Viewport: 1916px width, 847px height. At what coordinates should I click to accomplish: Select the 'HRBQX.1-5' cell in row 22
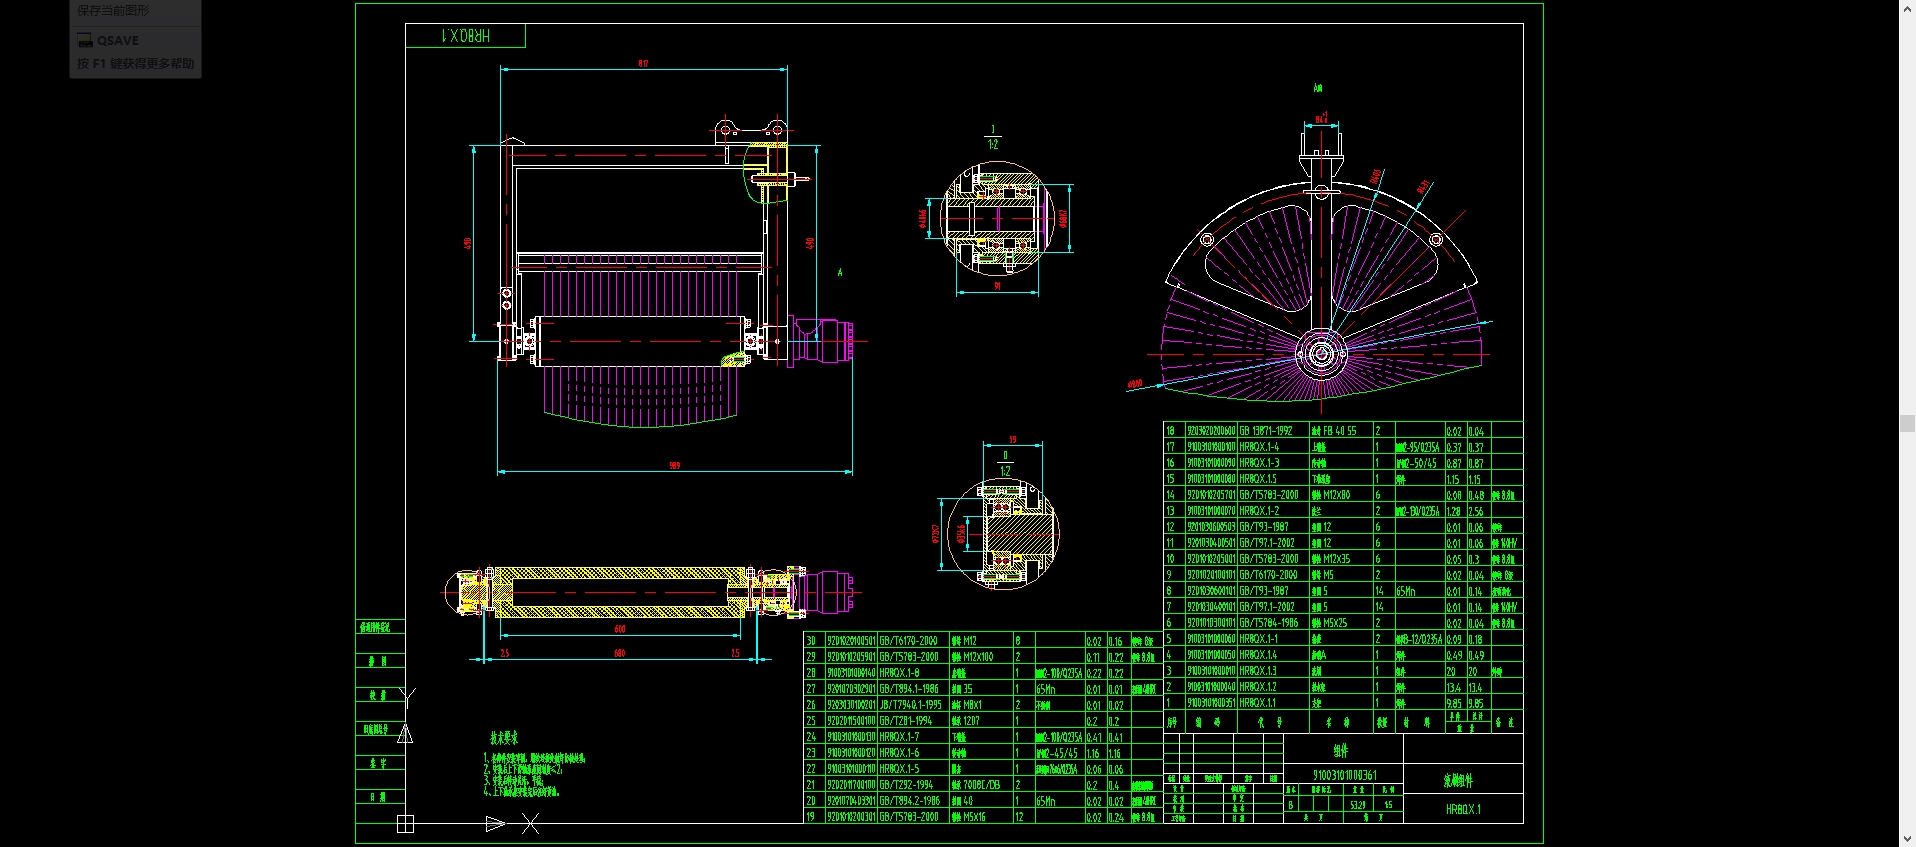point(913,769)
